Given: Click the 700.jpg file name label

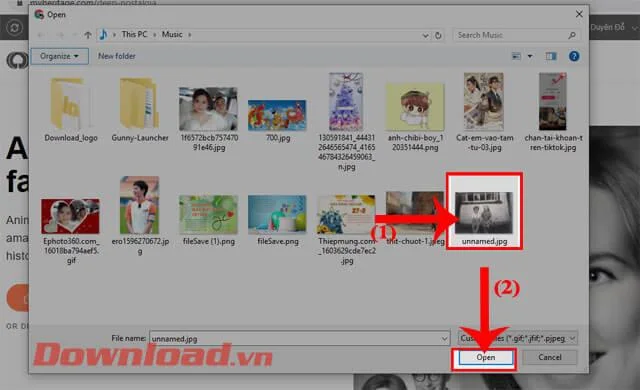Looking at the screenshot, I should (278, 138).
